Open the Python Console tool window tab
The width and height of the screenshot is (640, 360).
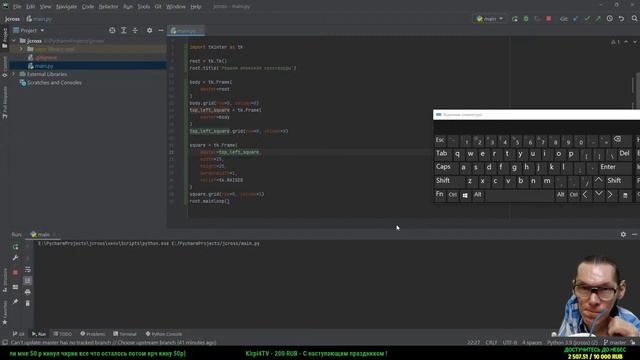click(164, 334)
